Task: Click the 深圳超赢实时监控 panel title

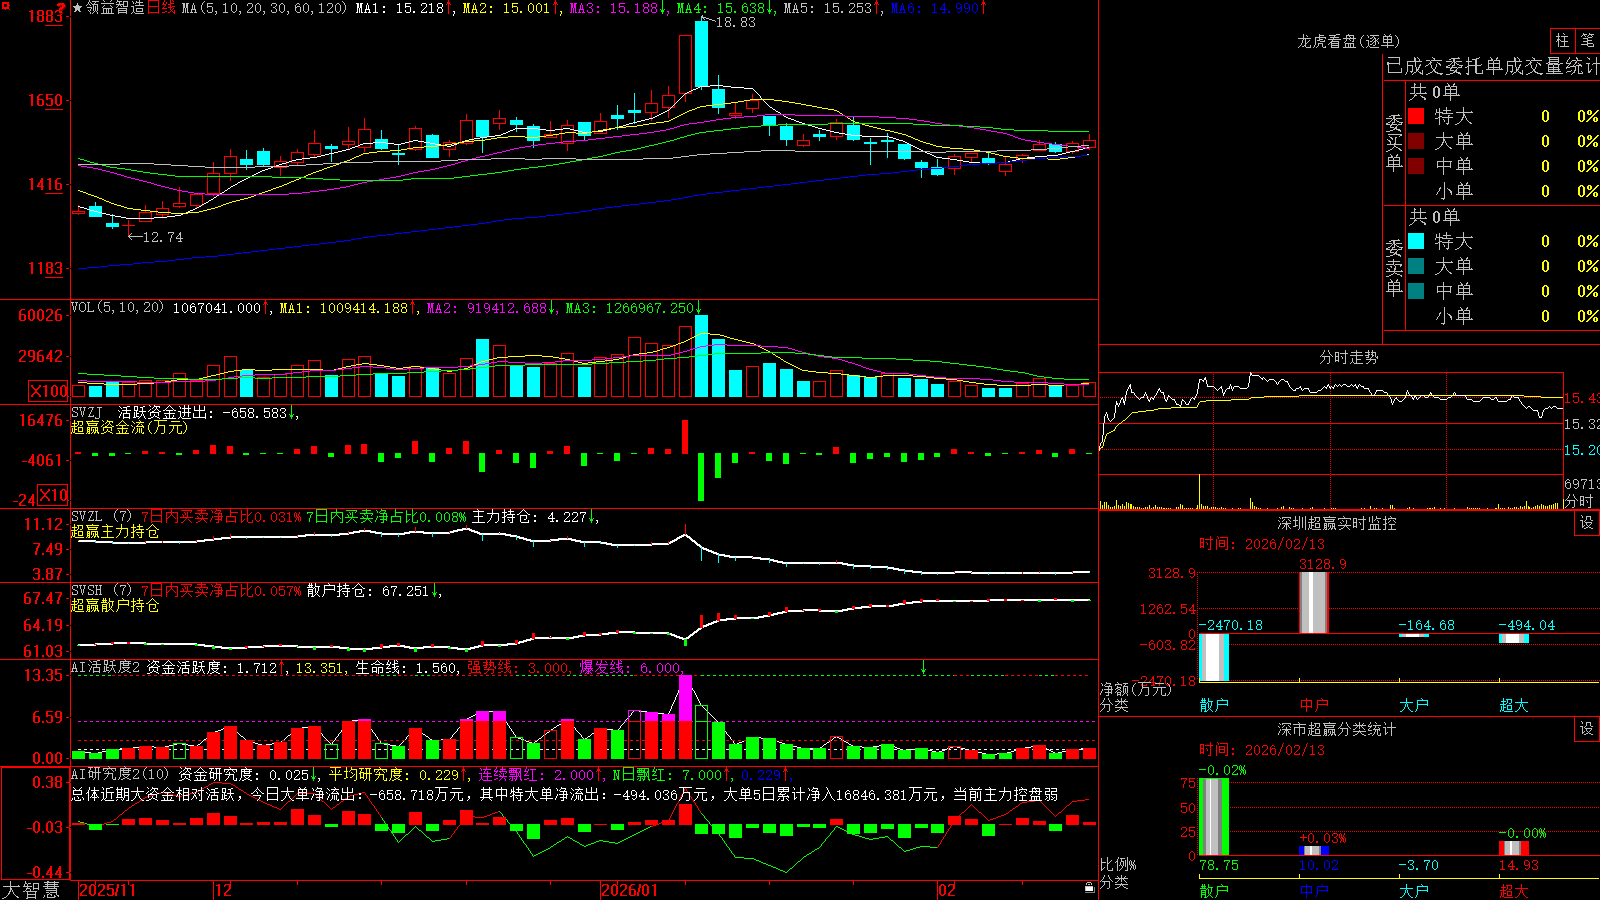Action: click(x=1337, y=523)
